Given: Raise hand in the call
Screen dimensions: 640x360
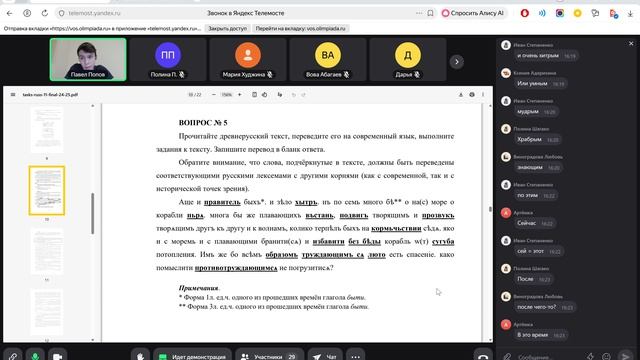Looking at the screenshot, I should [140, 357].
